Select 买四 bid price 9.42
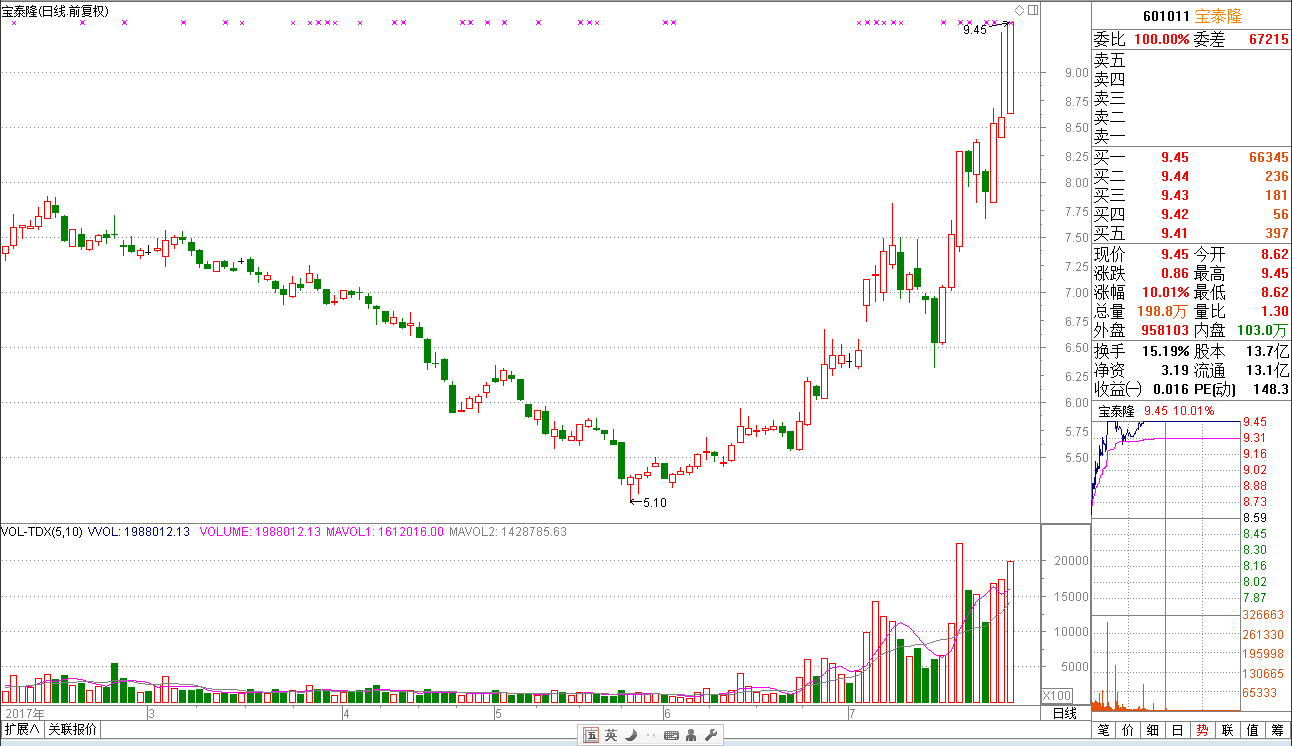The height and width of the screenshot is (746, 1292). [1175, 214]
